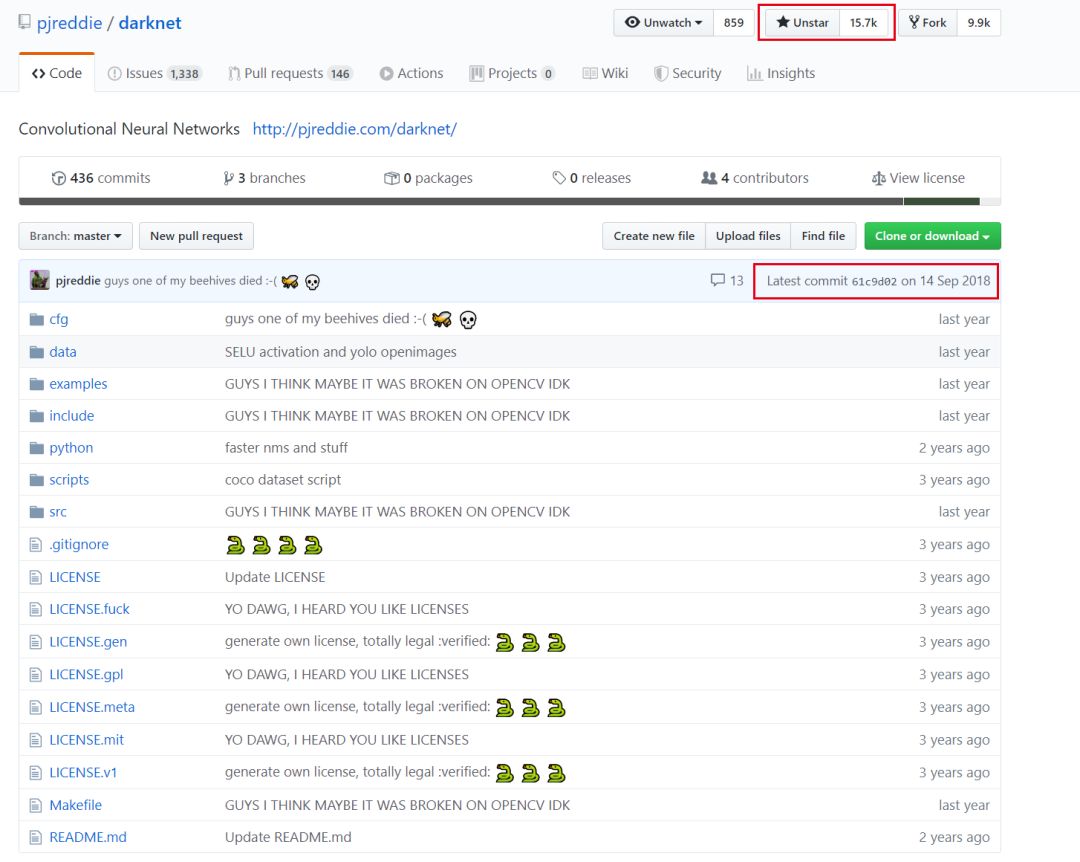Screen dimensions: 1080x862
Task: View the 436 commits history
Action: (x=101, y=178)
